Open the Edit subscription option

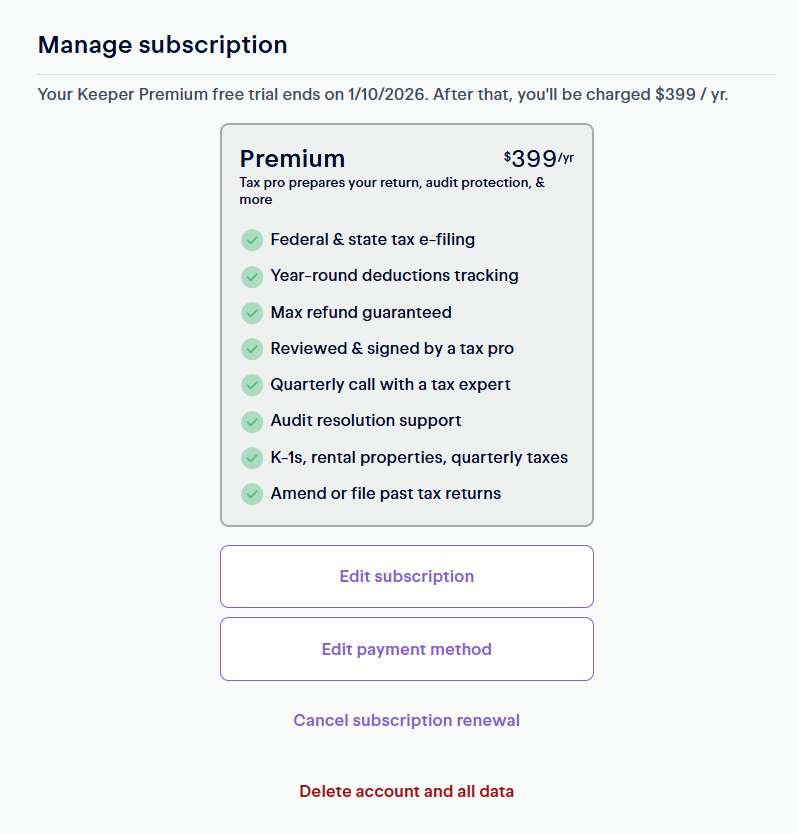[406, 576]
